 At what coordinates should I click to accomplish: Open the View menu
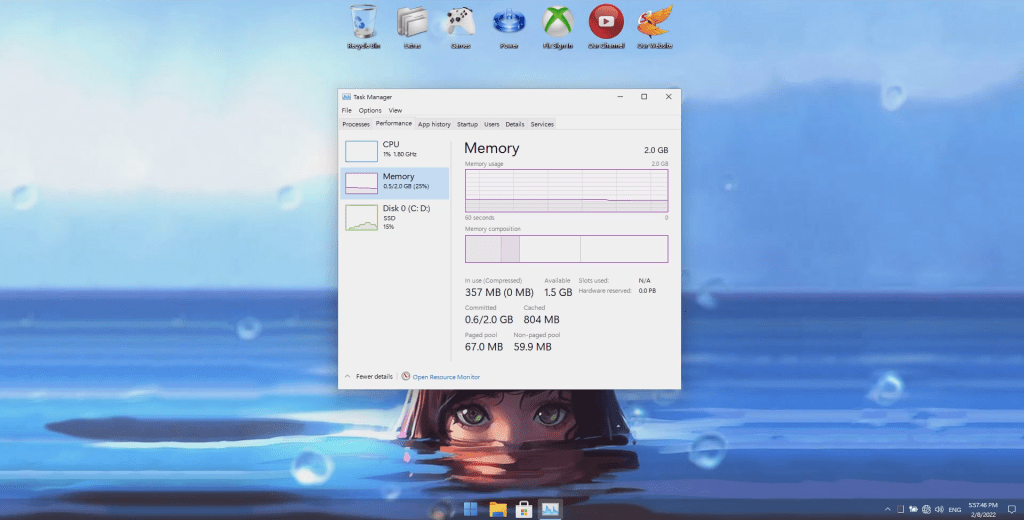395,110
